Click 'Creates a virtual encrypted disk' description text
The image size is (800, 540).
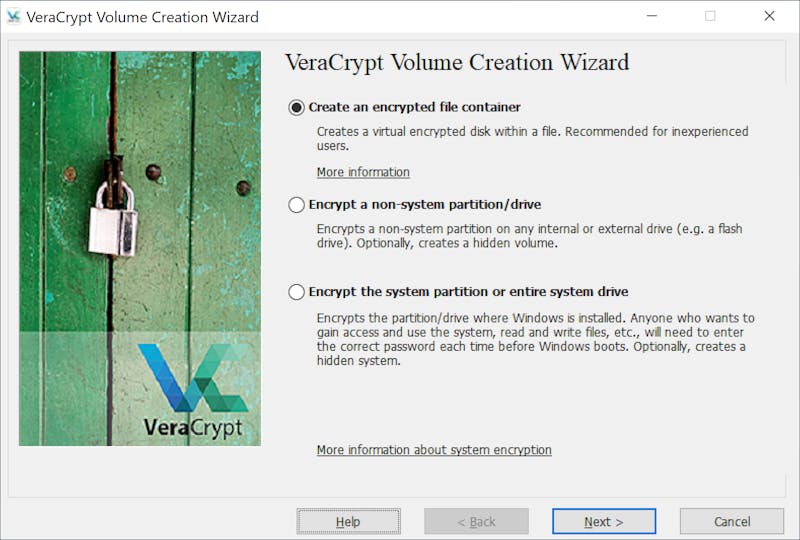tap(532, 138)
